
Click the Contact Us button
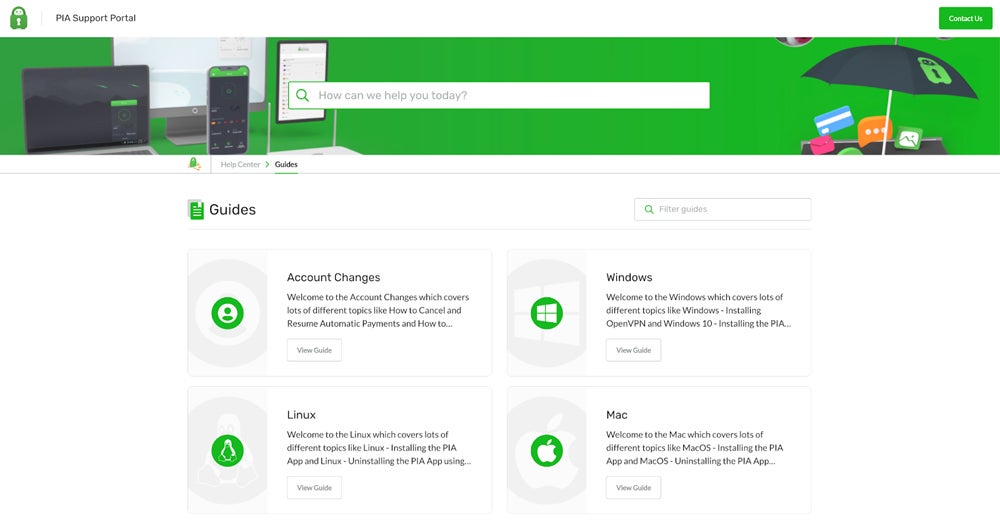click(x=965, y=18)
